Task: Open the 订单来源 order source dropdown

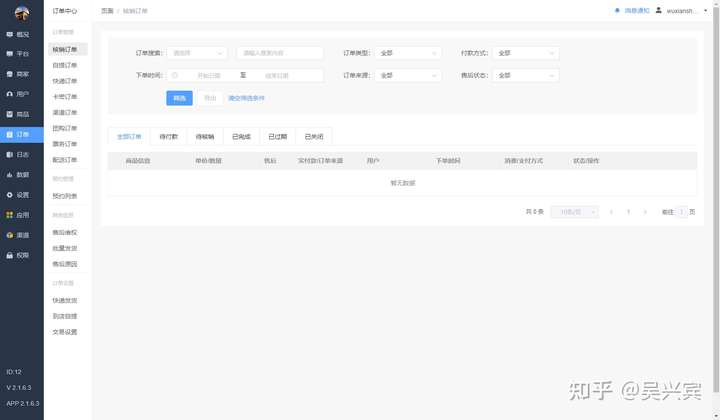Action: pos(408,75)
